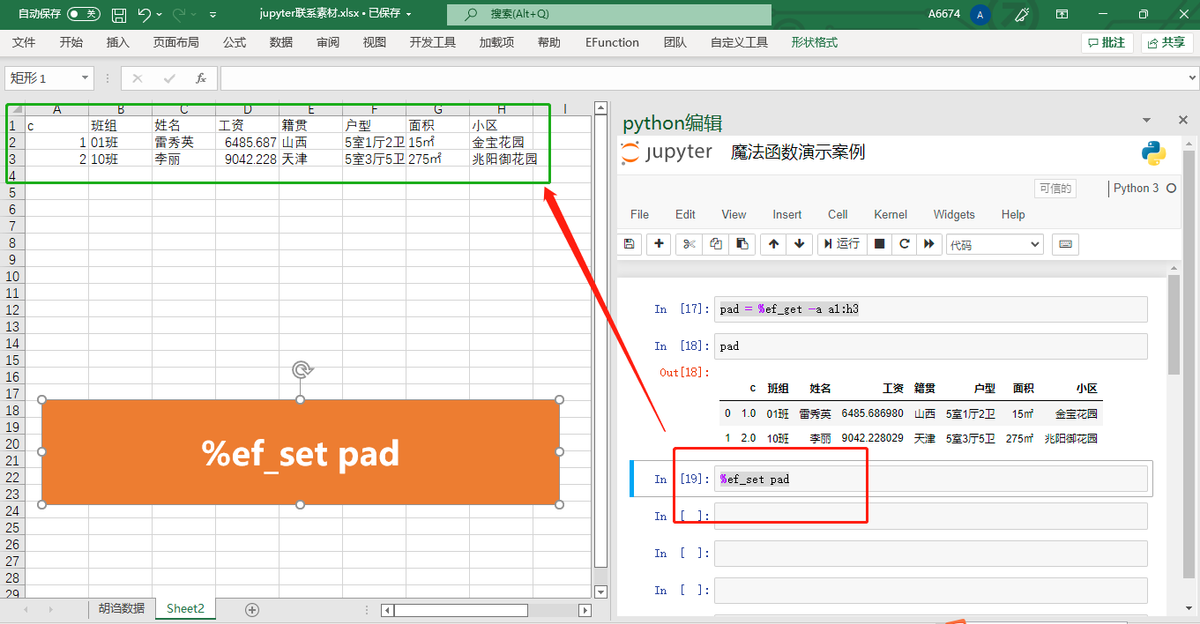This screenshot has height=624, width=1200.
Task: Expand the formula bar with chevron
Action: 1190,78
